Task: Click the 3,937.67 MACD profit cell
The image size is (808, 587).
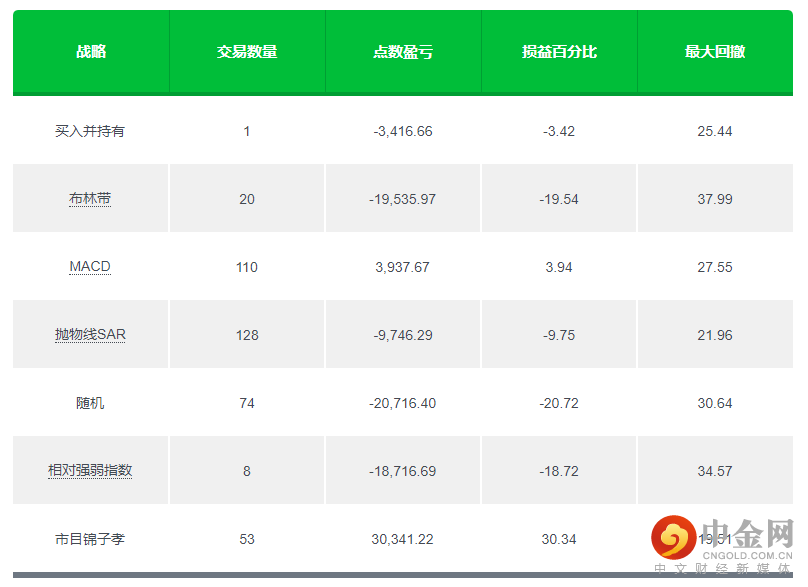Action: click(x=402, y=267)
